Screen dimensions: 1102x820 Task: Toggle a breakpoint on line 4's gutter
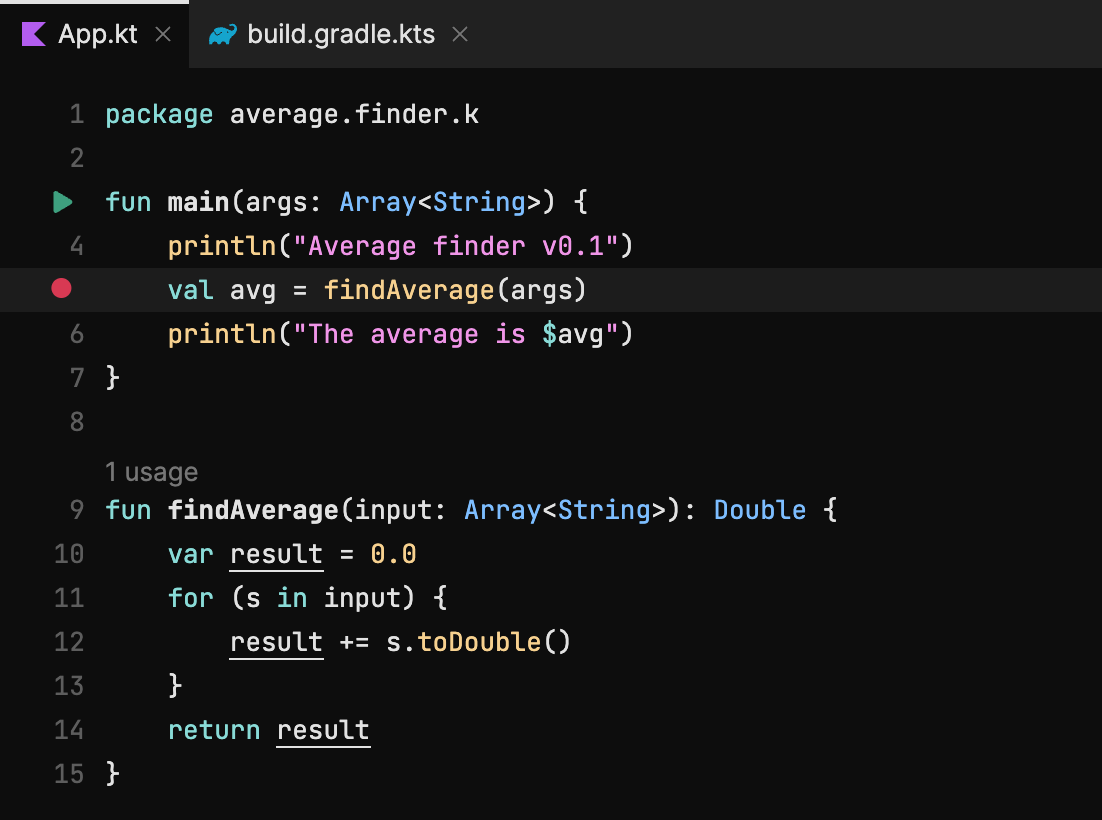[62, 246]
